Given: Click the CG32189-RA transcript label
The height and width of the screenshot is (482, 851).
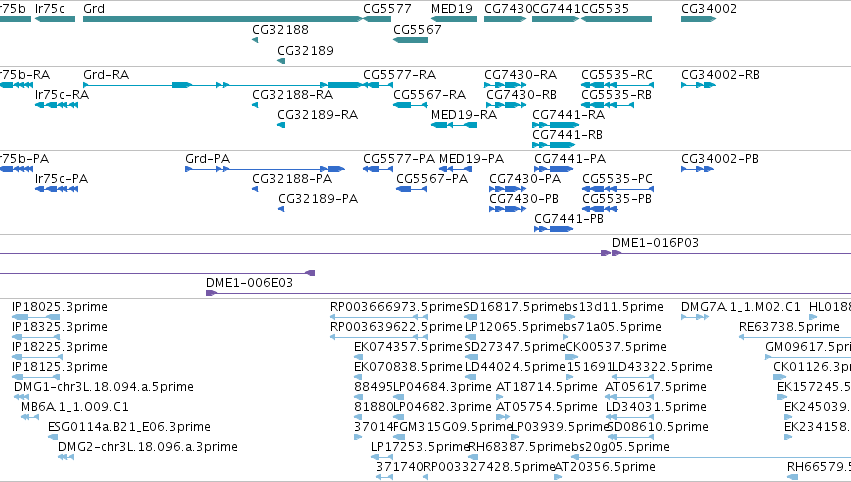Looking at the screenshot, I should (317, 115).
